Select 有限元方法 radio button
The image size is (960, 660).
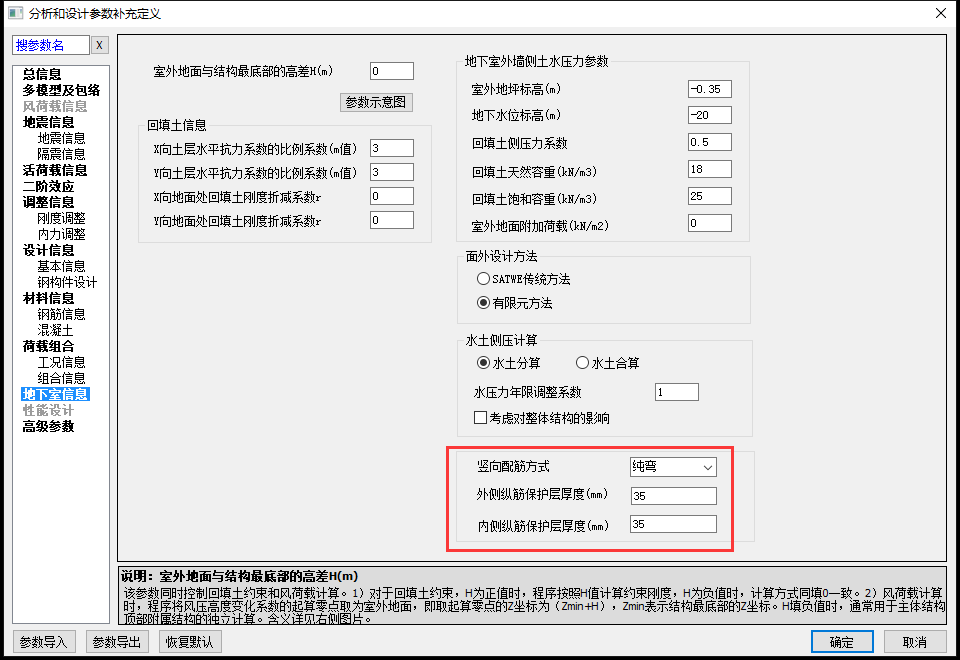click(x=483, y=303)
